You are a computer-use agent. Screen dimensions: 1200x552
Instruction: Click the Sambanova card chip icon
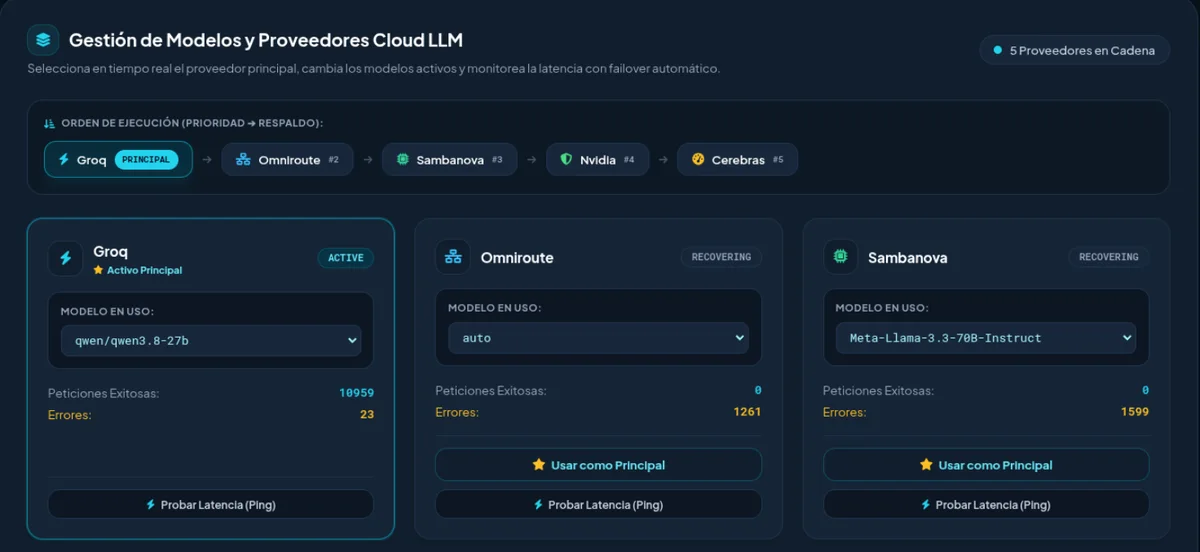840,257
